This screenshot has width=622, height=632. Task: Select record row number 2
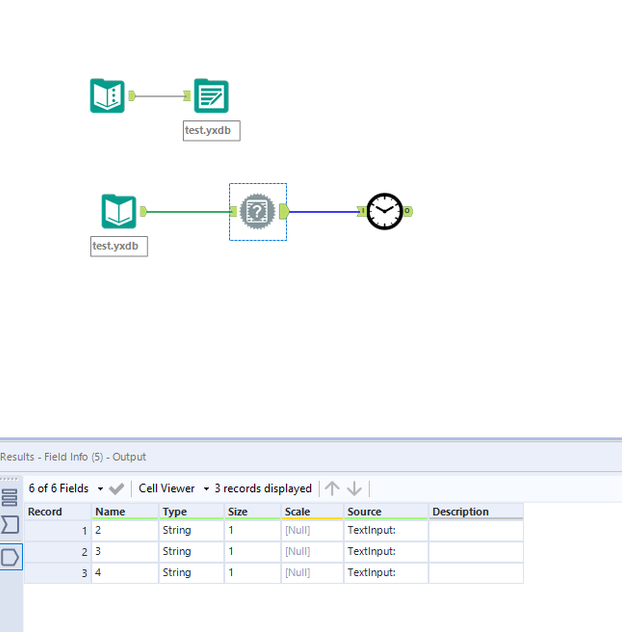(x=58, y=551)
